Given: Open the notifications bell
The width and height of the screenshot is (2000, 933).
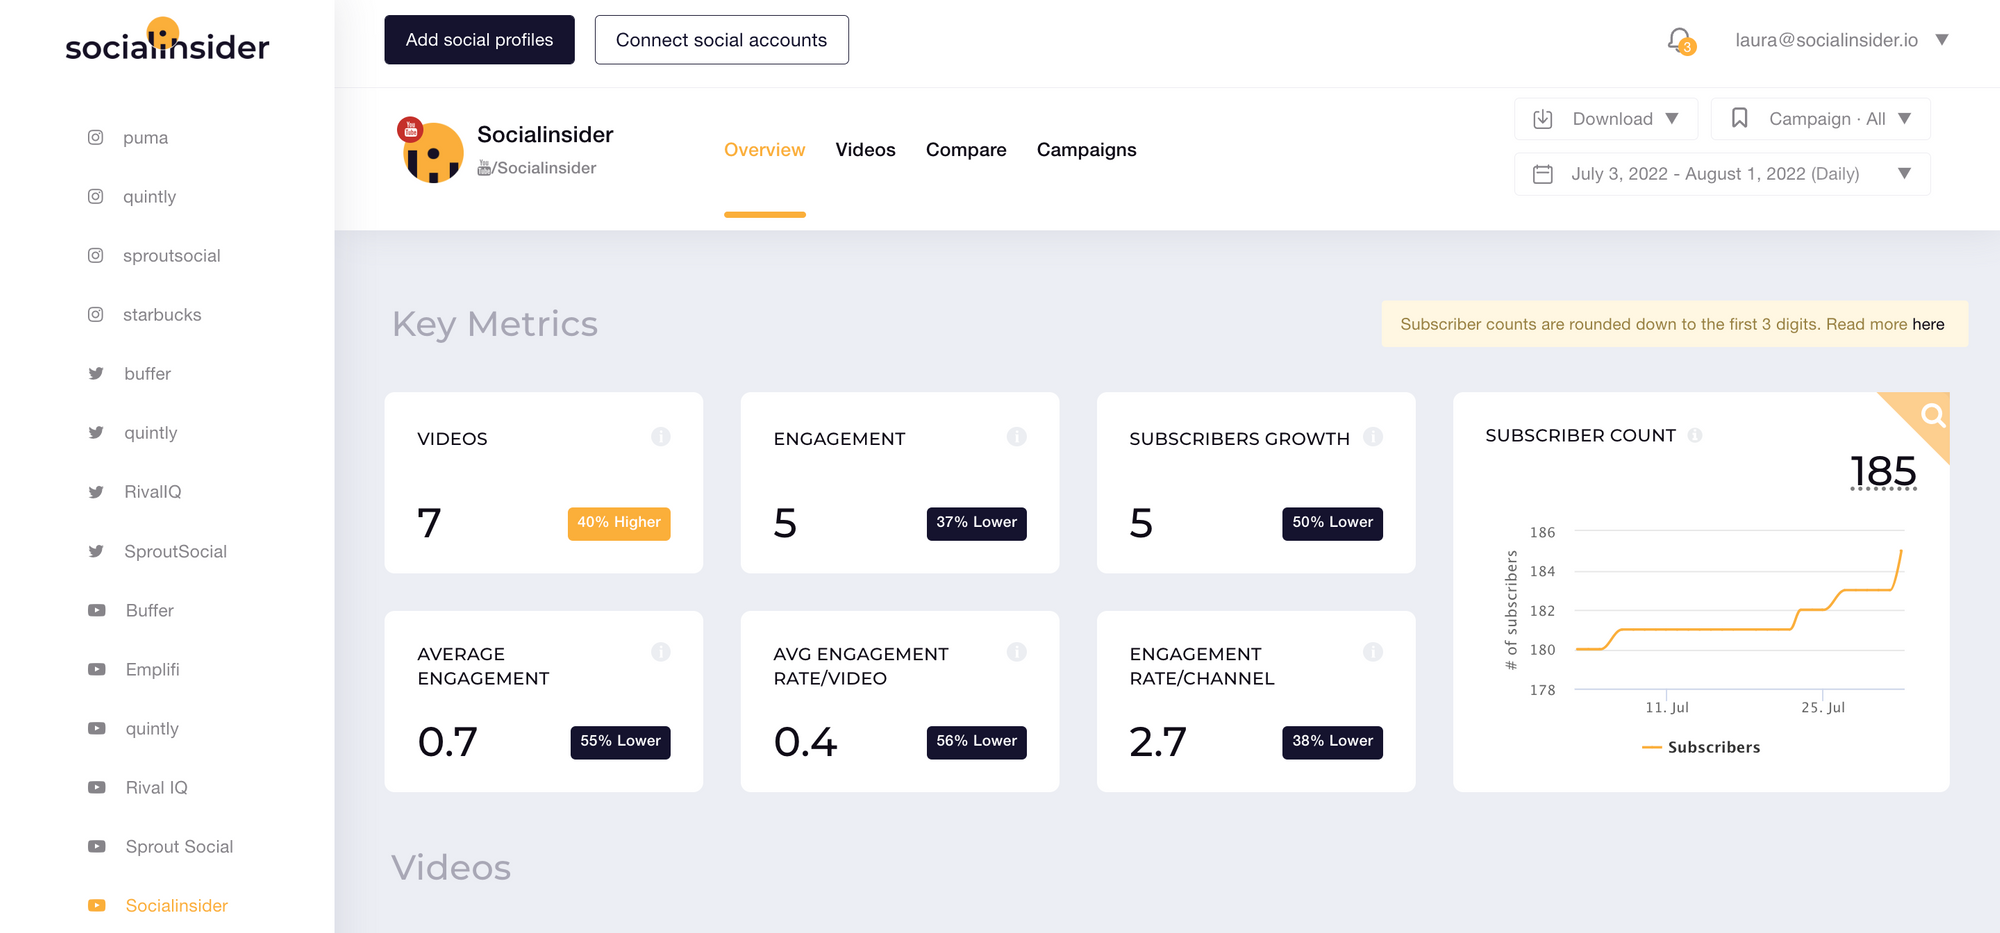Looking at the screenshot, I should click(x=1680, y=40).
